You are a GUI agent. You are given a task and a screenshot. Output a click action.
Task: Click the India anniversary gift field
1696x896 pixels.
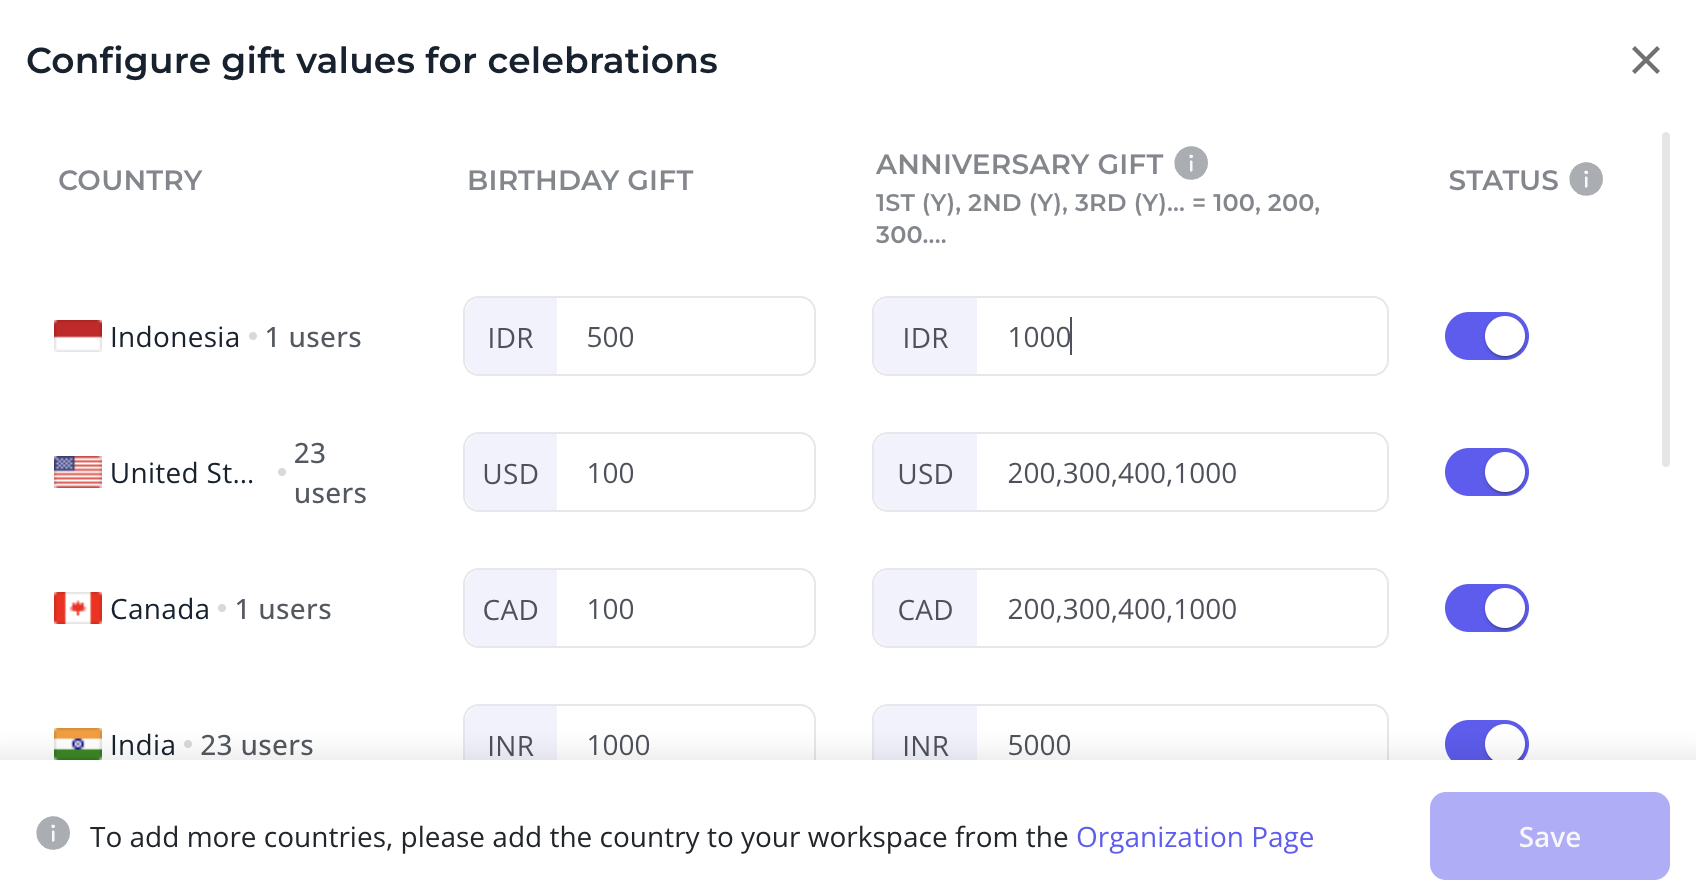[1181, 735]
